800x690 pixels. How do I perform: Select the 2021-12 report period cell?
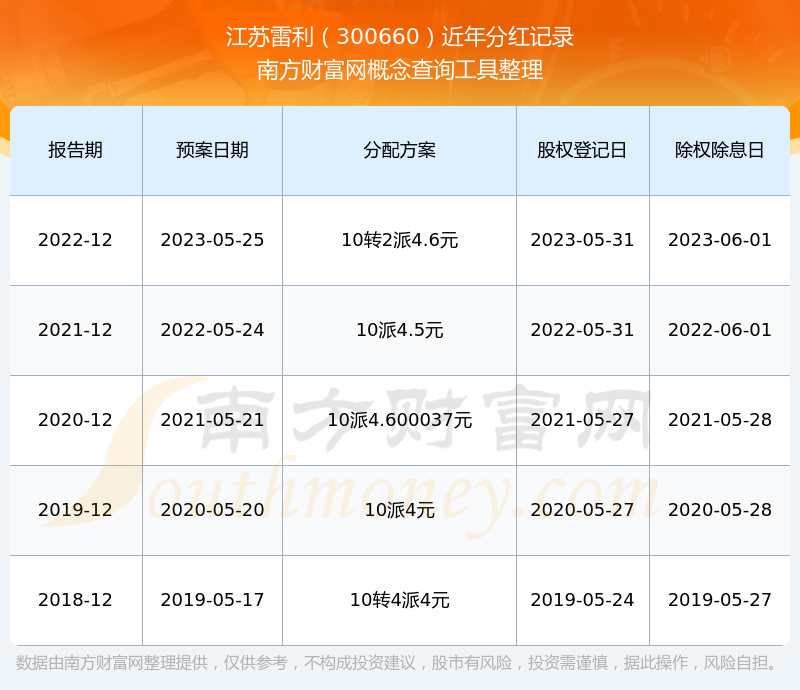75,329
